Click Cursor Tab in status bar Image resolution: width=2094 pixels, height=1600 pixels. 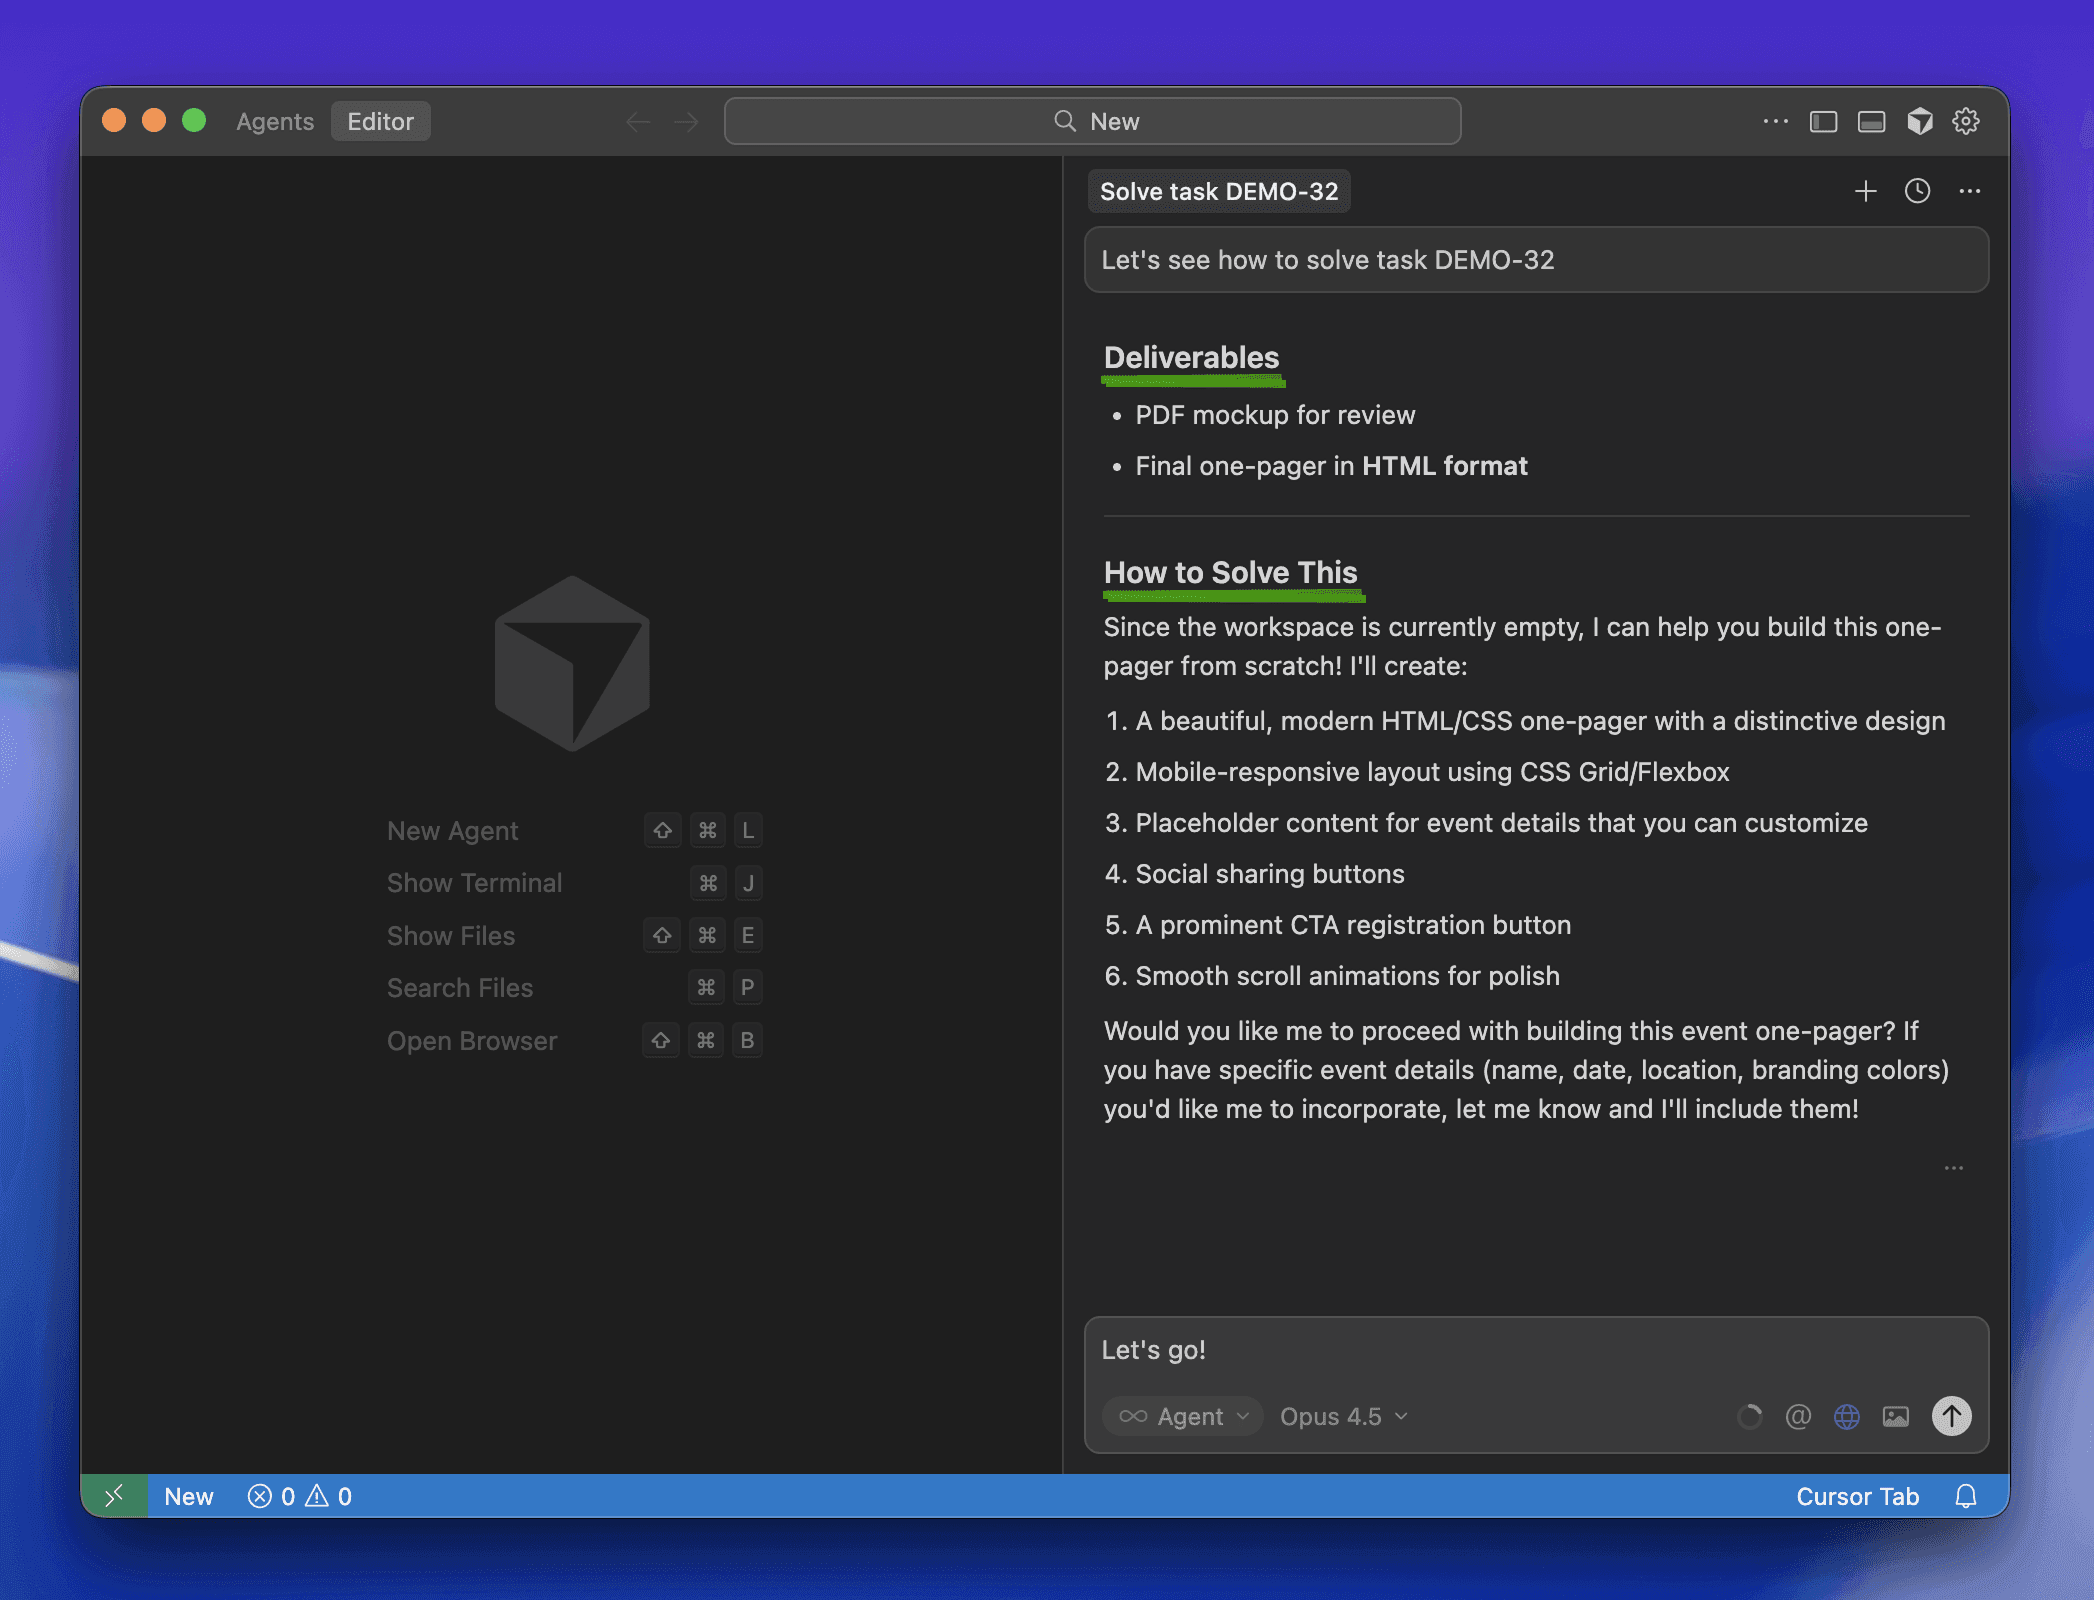[x=1857, y=1496]
